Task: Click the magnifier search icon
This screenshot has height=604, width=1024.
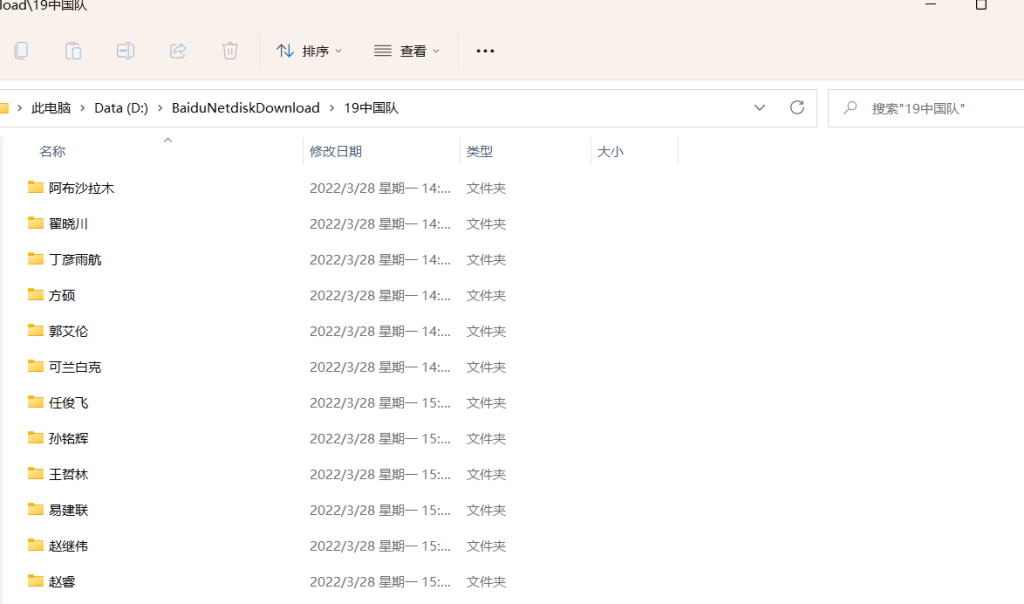Action: click(850, 108)
